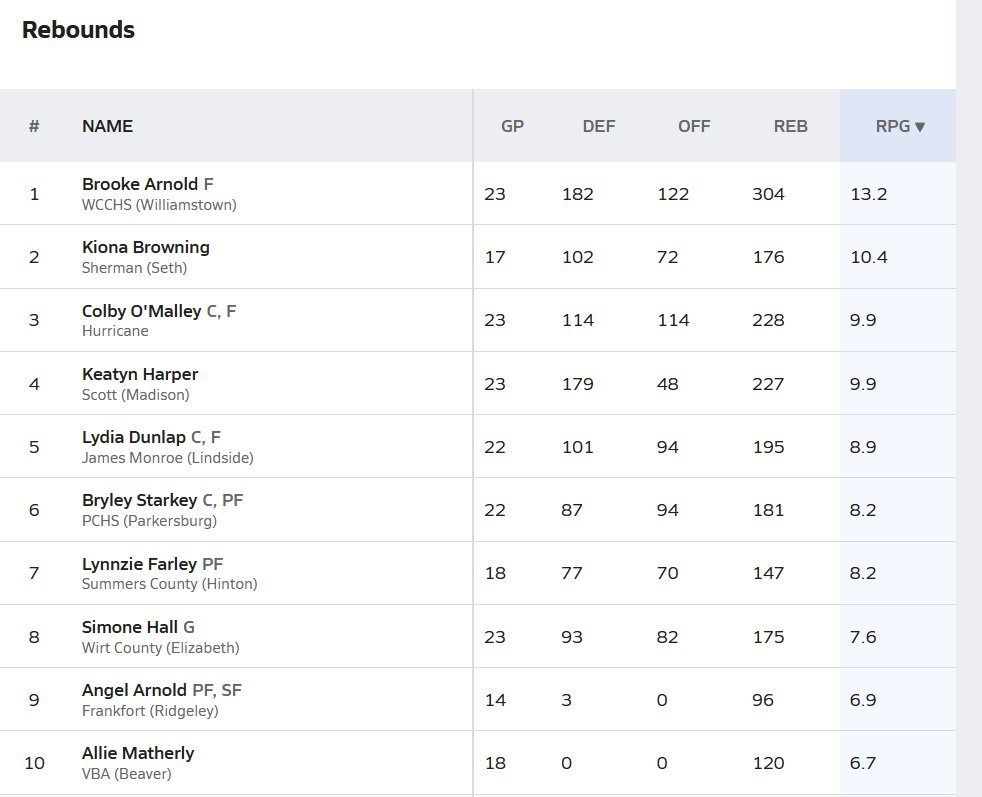Click Simone Hall's 7.6 RPG value
The image size is (982, 797).
pyautogui.click(x=863, y=637)
